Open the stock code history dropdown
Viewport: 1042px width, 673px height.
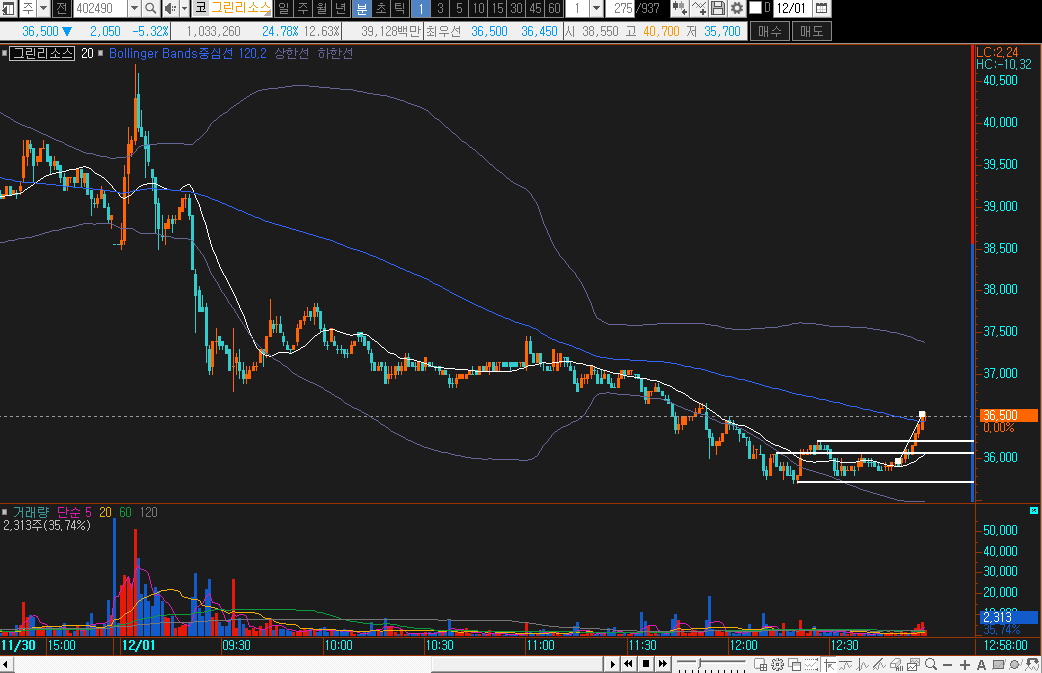point(134,8)
